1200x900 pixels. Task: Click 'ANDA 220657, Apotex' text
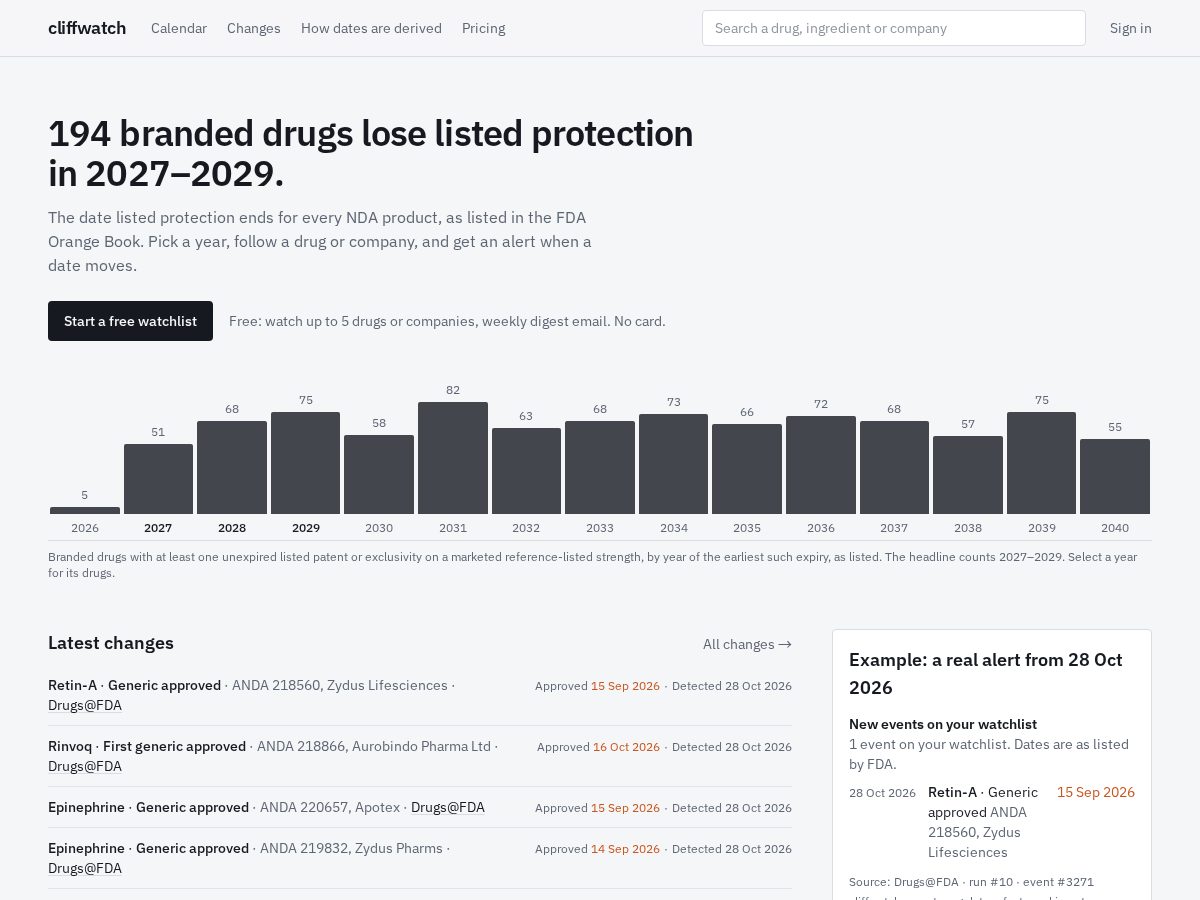[330, 807]
